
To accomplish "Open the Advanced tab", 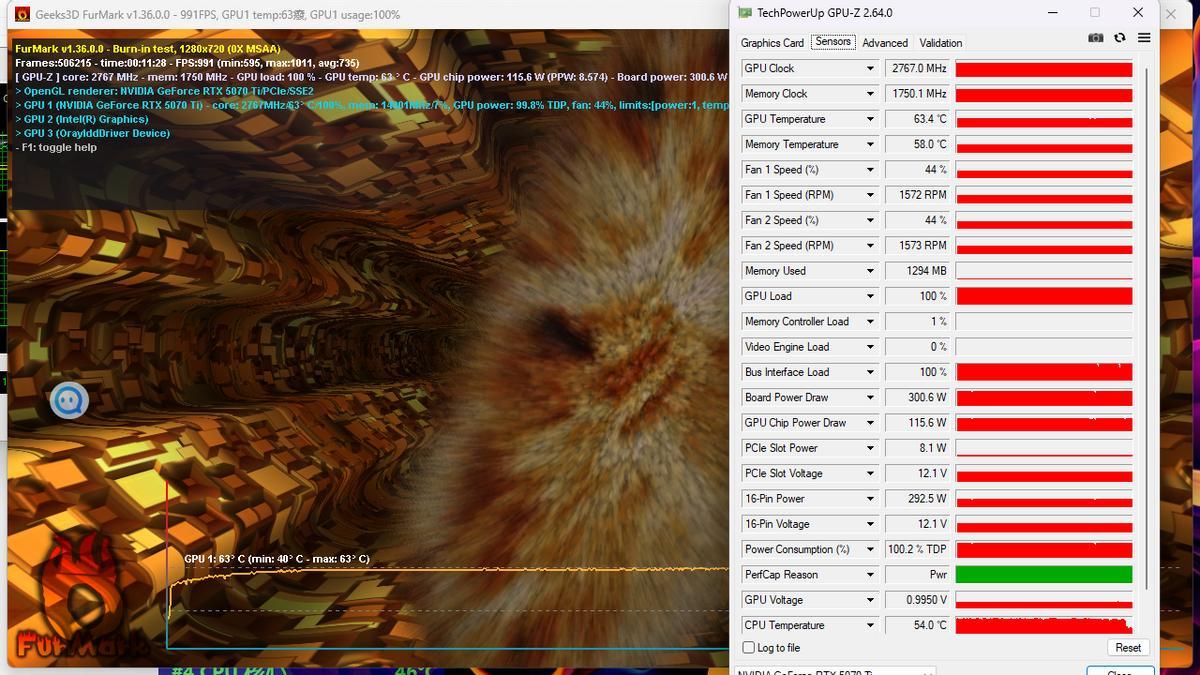I will (x=885, y=43).
